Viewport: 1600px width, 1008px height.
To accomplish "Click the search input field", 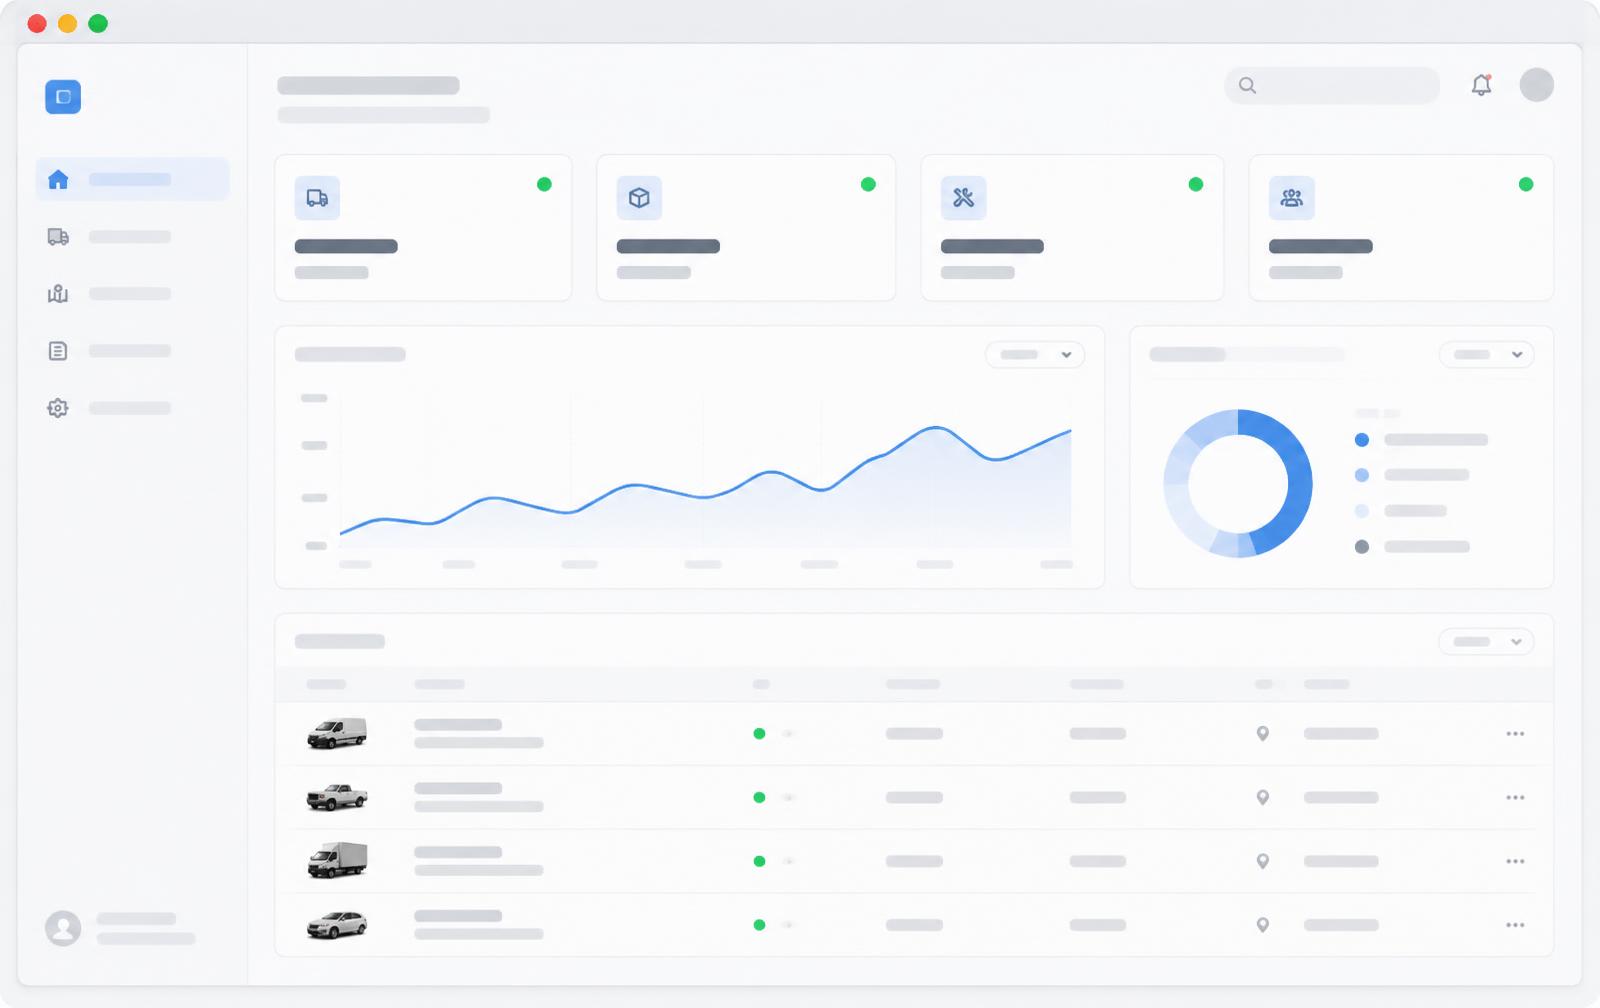I will coord(1332,85).
